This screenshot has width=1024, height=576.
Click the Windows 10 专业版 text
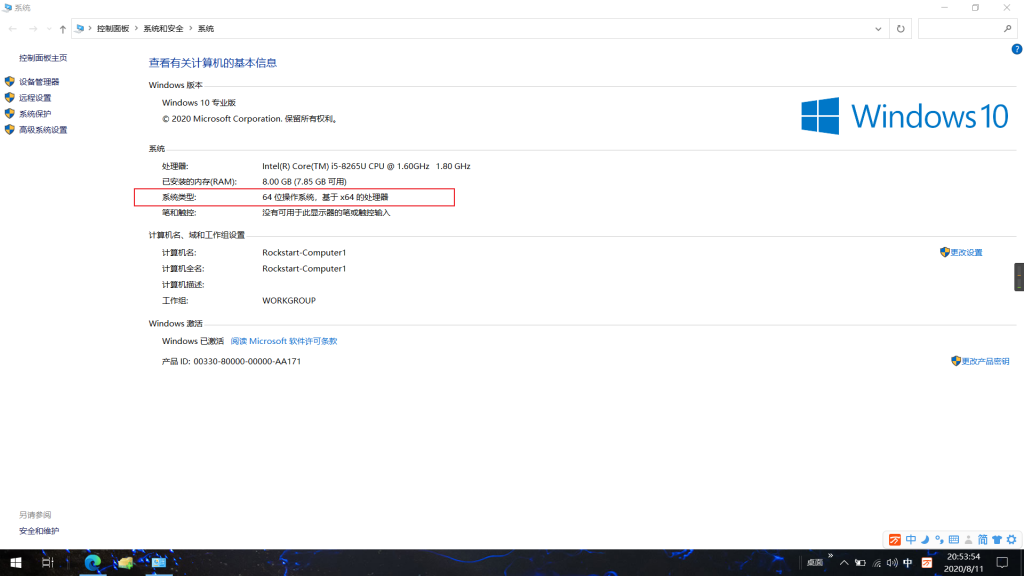199,103
